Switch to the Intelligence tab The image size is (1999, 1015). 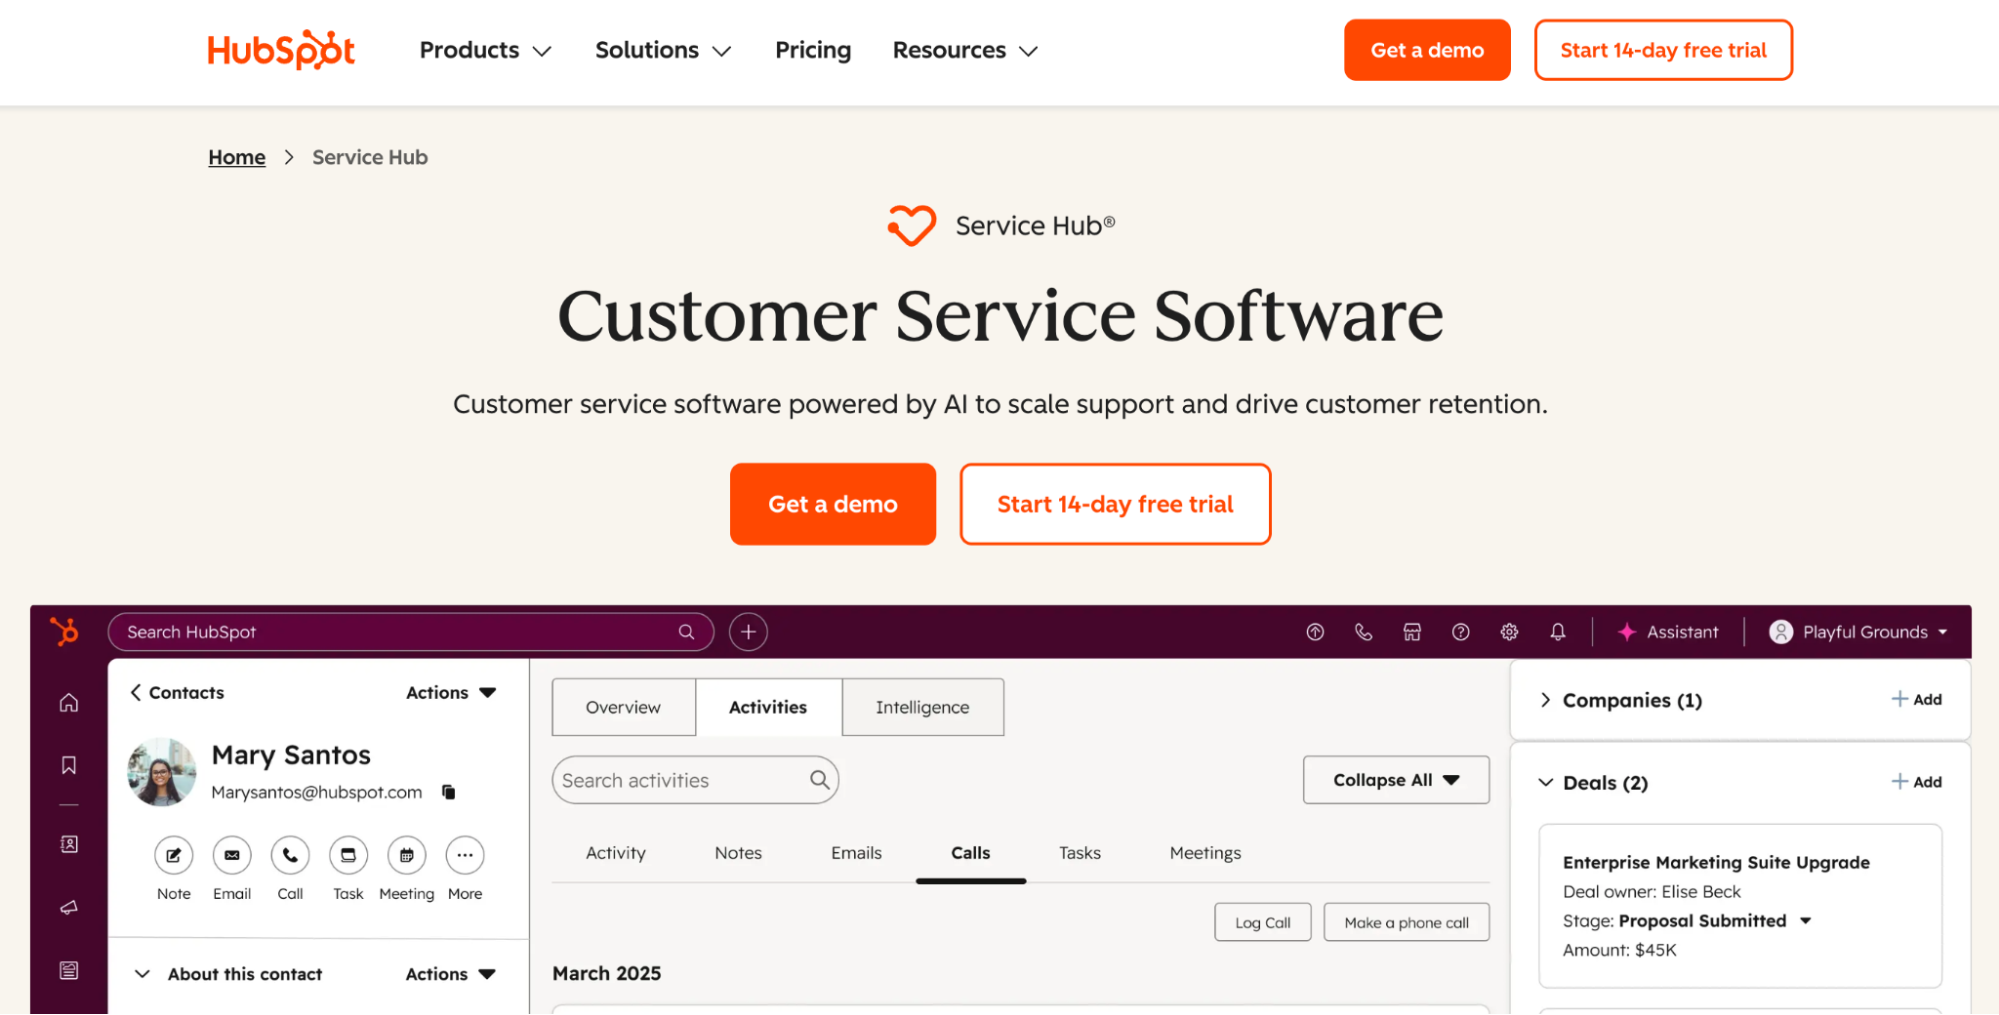[922, 707]
